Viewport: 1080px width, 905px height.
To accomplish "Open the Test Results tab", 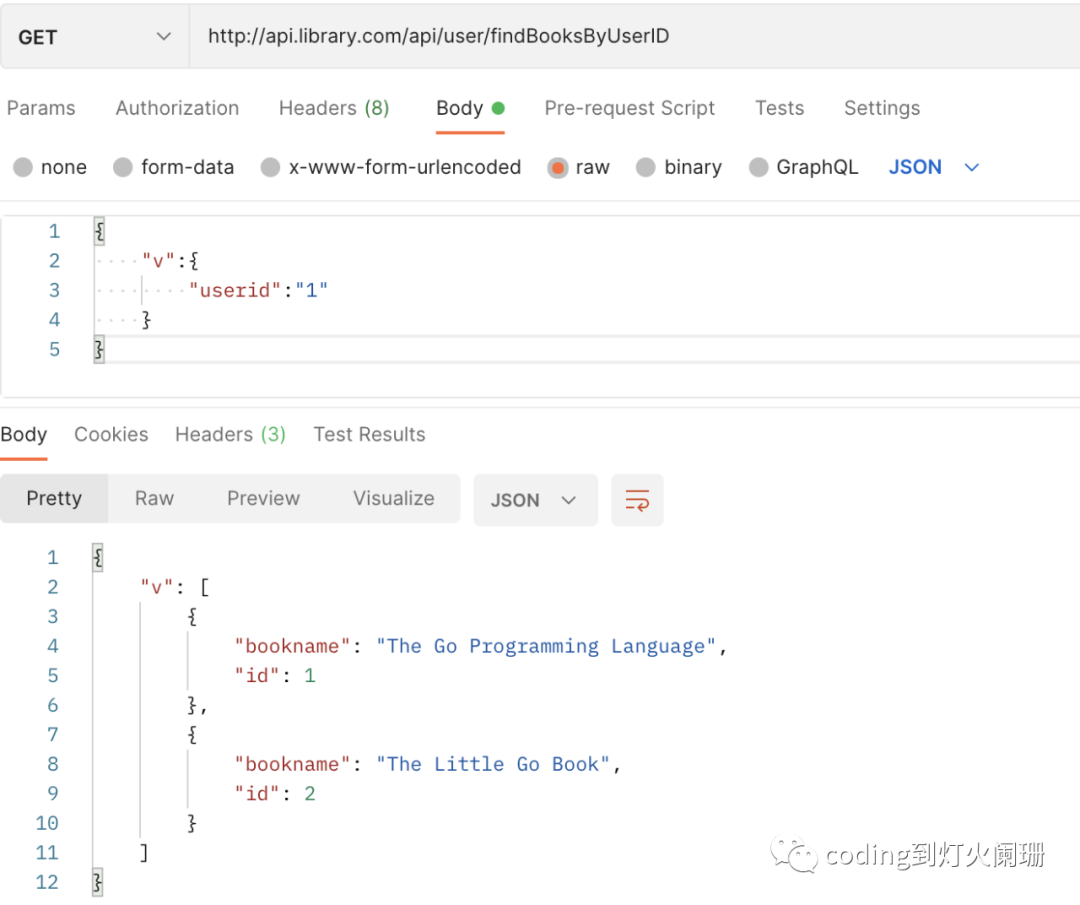I will tap(369, 435).
